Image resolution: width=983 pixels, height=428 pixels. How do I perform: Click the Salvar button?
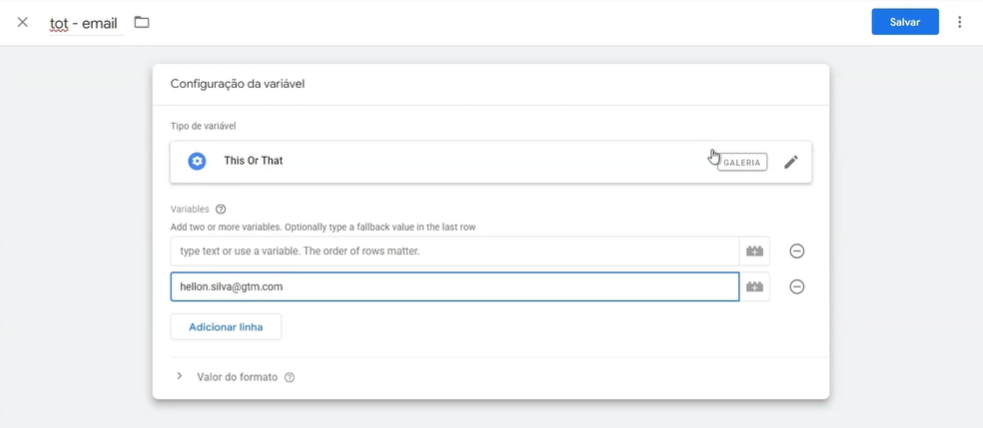[904, 22]
